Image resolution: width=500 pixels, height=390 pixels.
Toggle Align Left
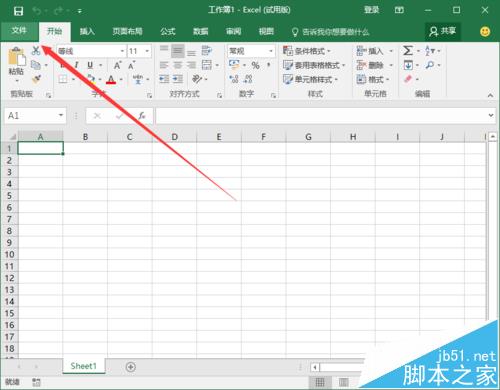164,65
